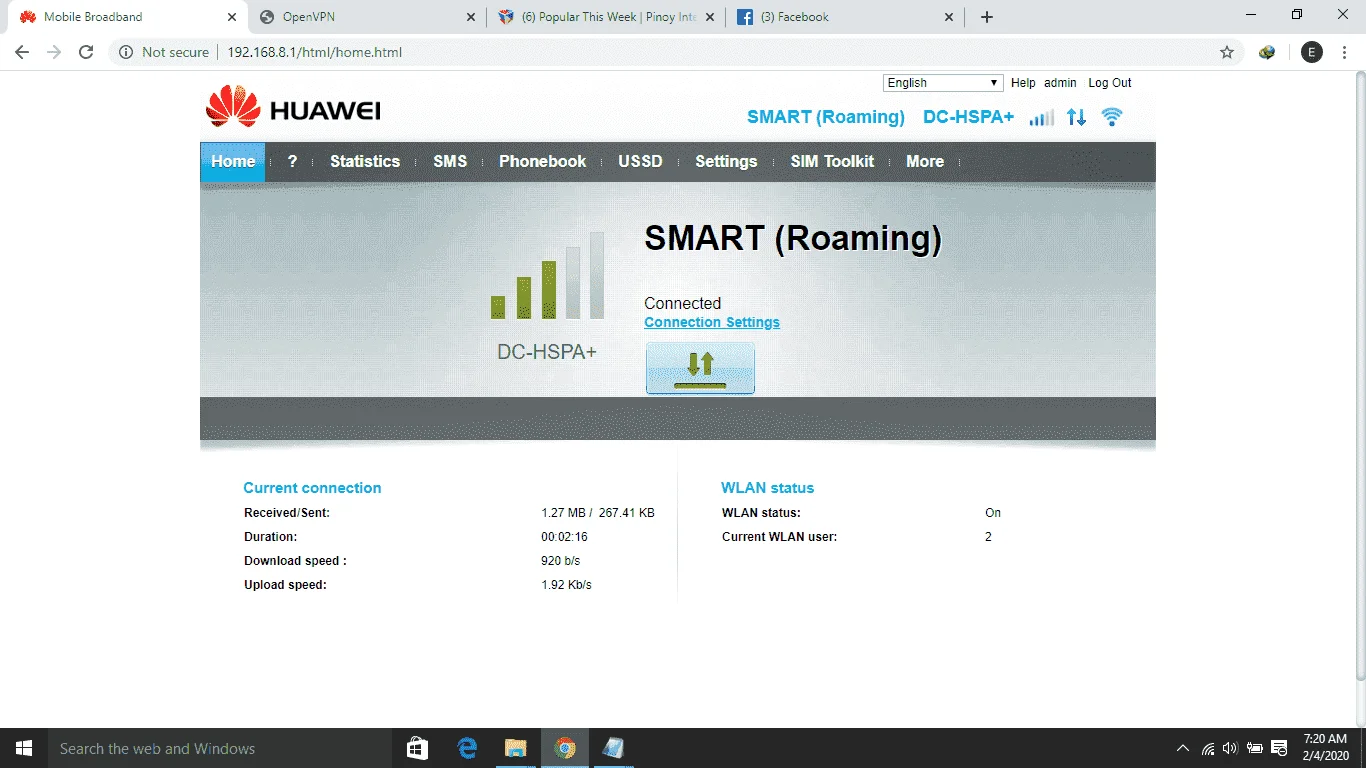Open the Chrome three-dot menu
Viewport: 1366px width, 768px height.
(x=1345, y=52)
